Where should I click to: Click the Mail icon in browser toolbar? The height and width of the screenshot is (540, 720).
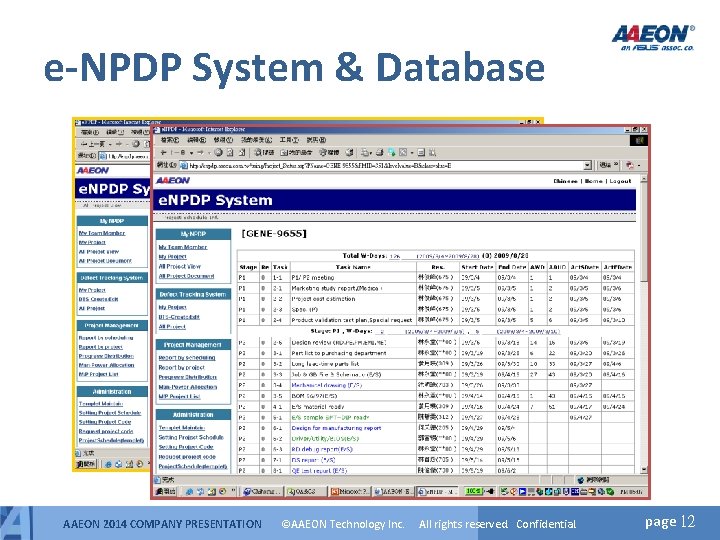pos(366,152)
